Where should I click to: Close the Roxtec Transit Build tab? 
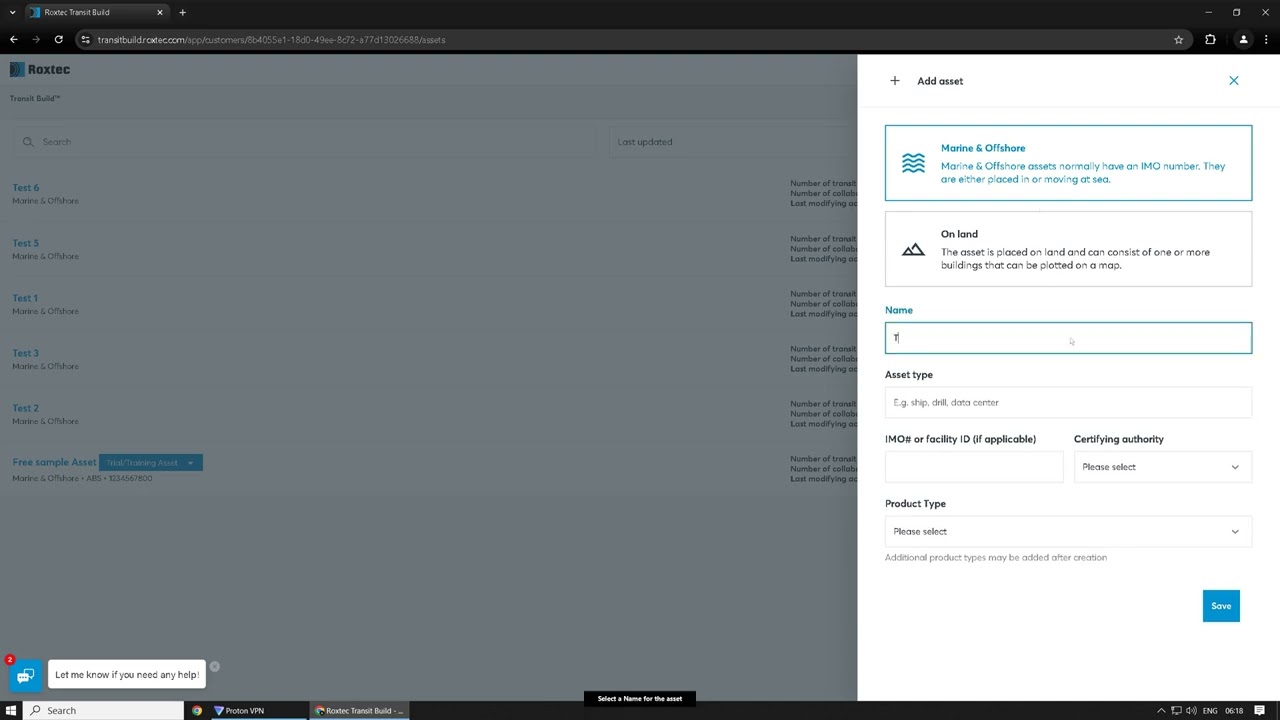[x=158, y=13]
